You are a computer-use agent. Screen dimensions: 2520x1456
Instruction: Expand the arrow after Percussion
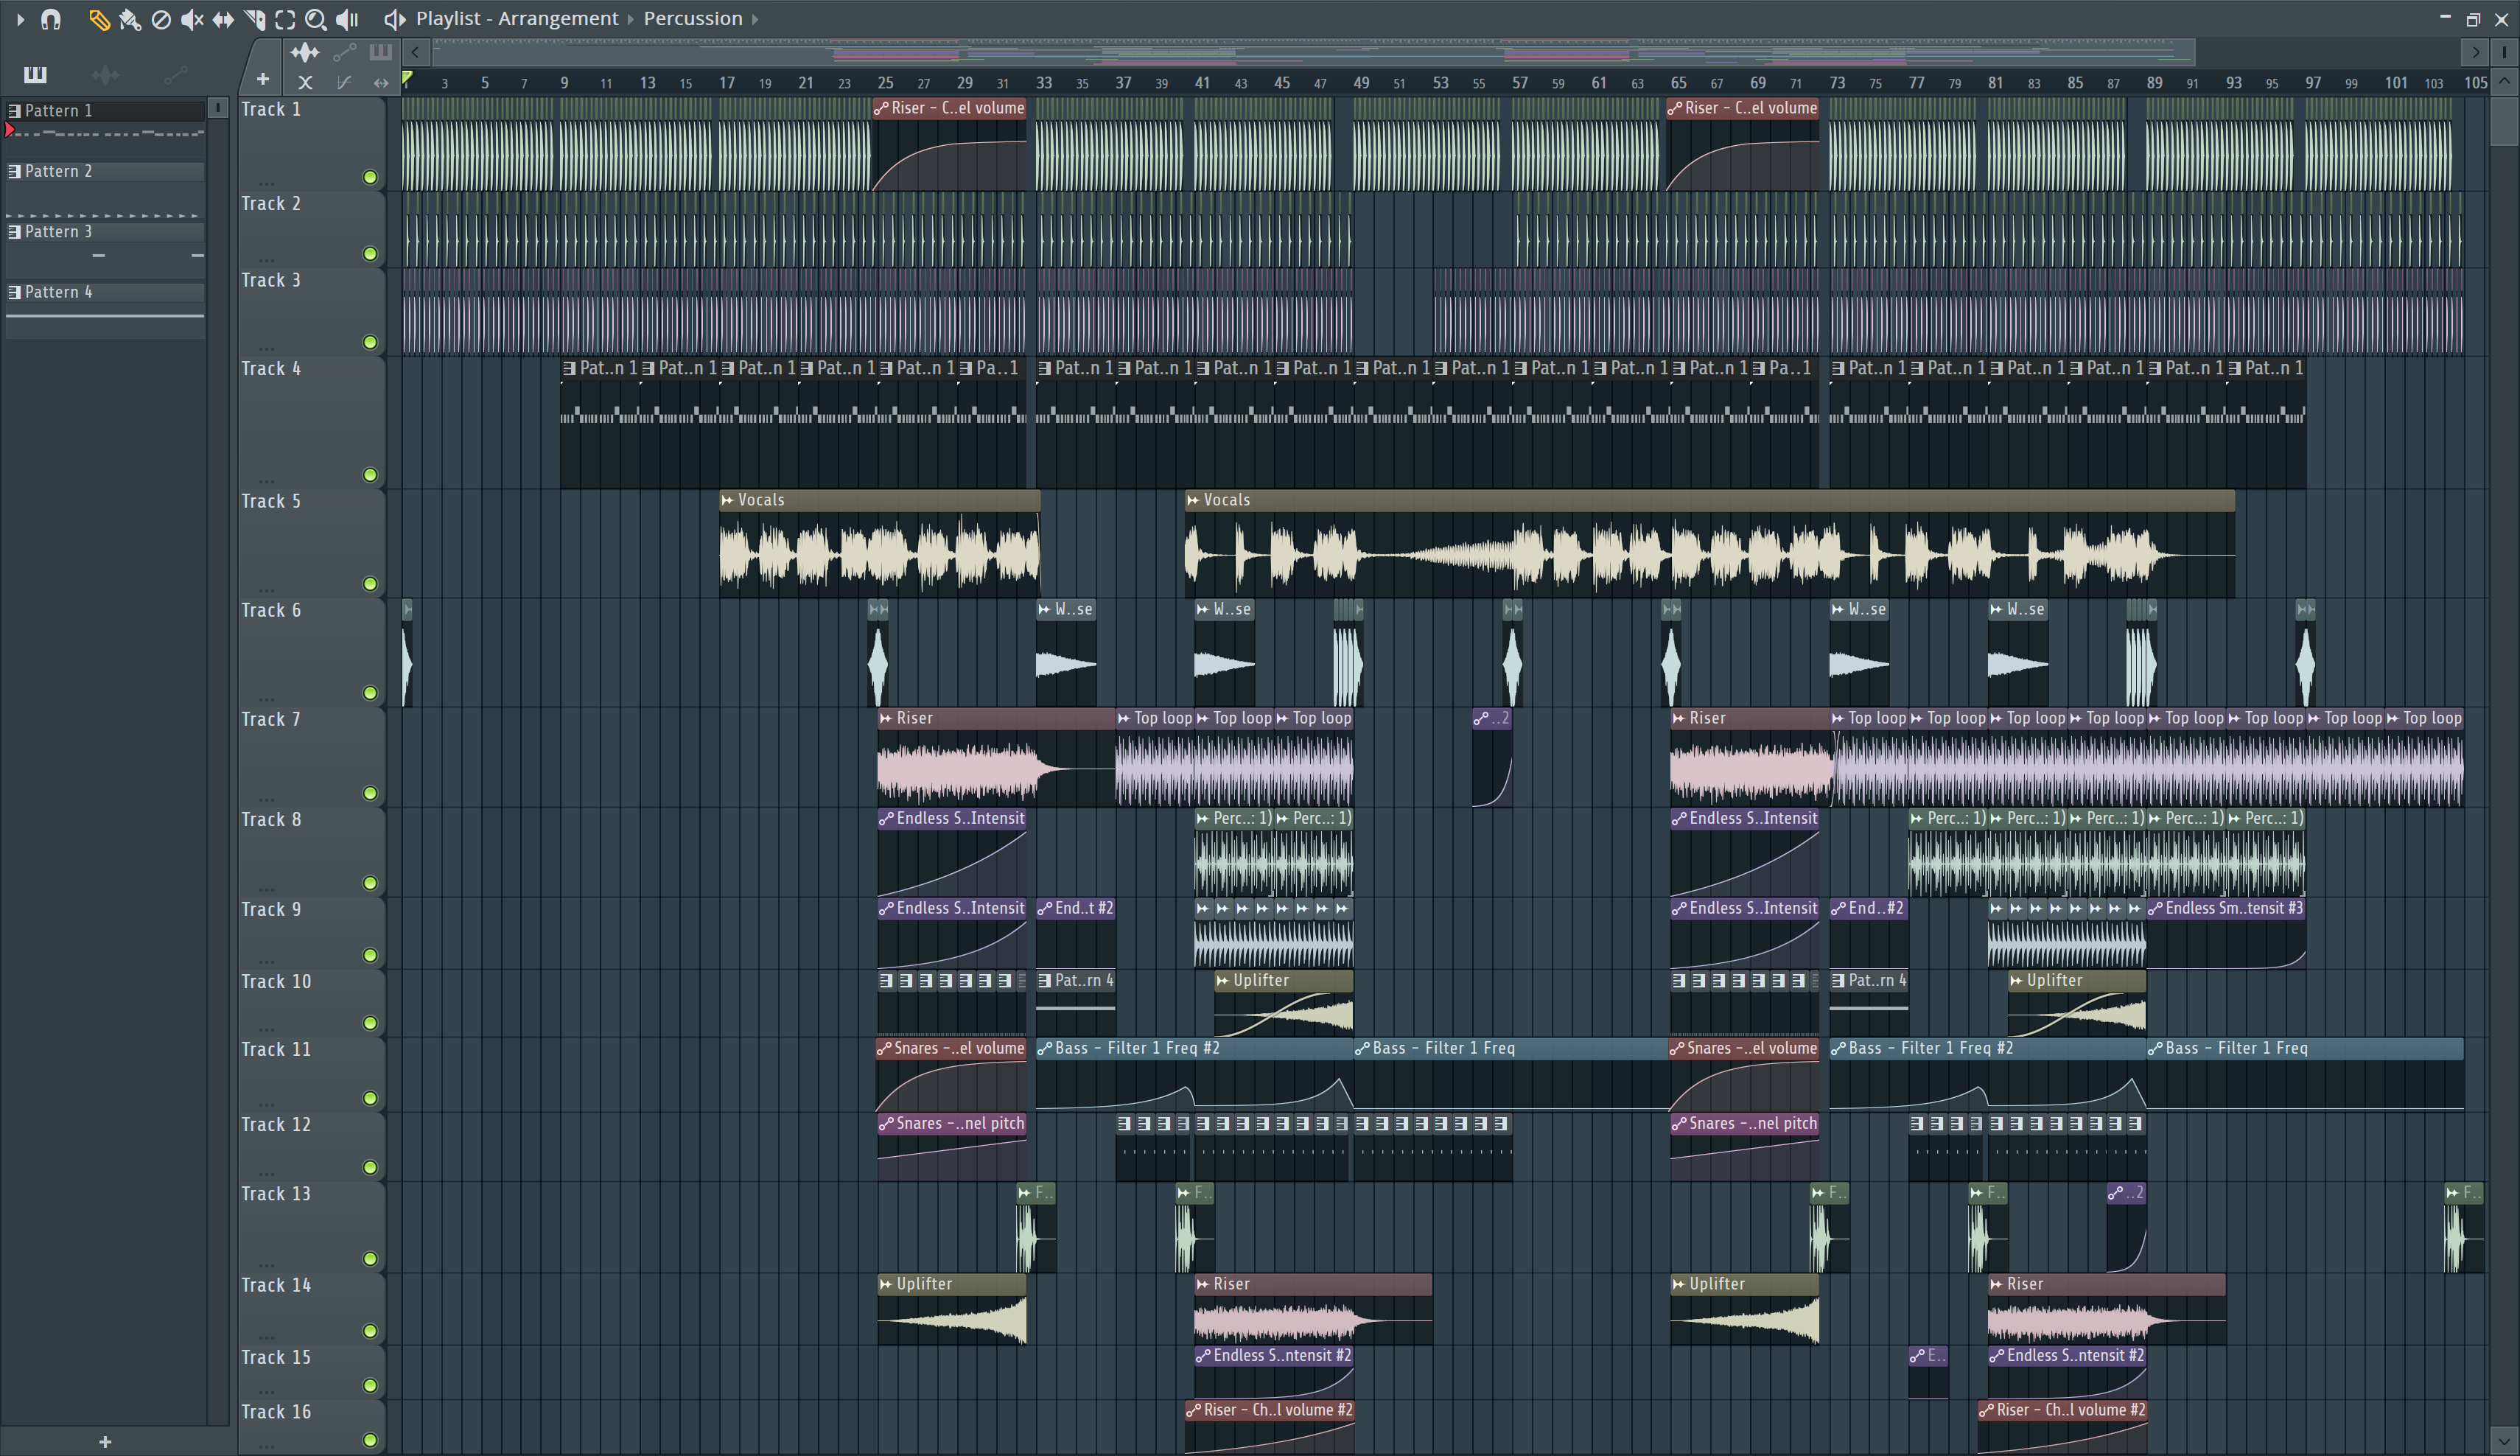click(x=755, y=19)
